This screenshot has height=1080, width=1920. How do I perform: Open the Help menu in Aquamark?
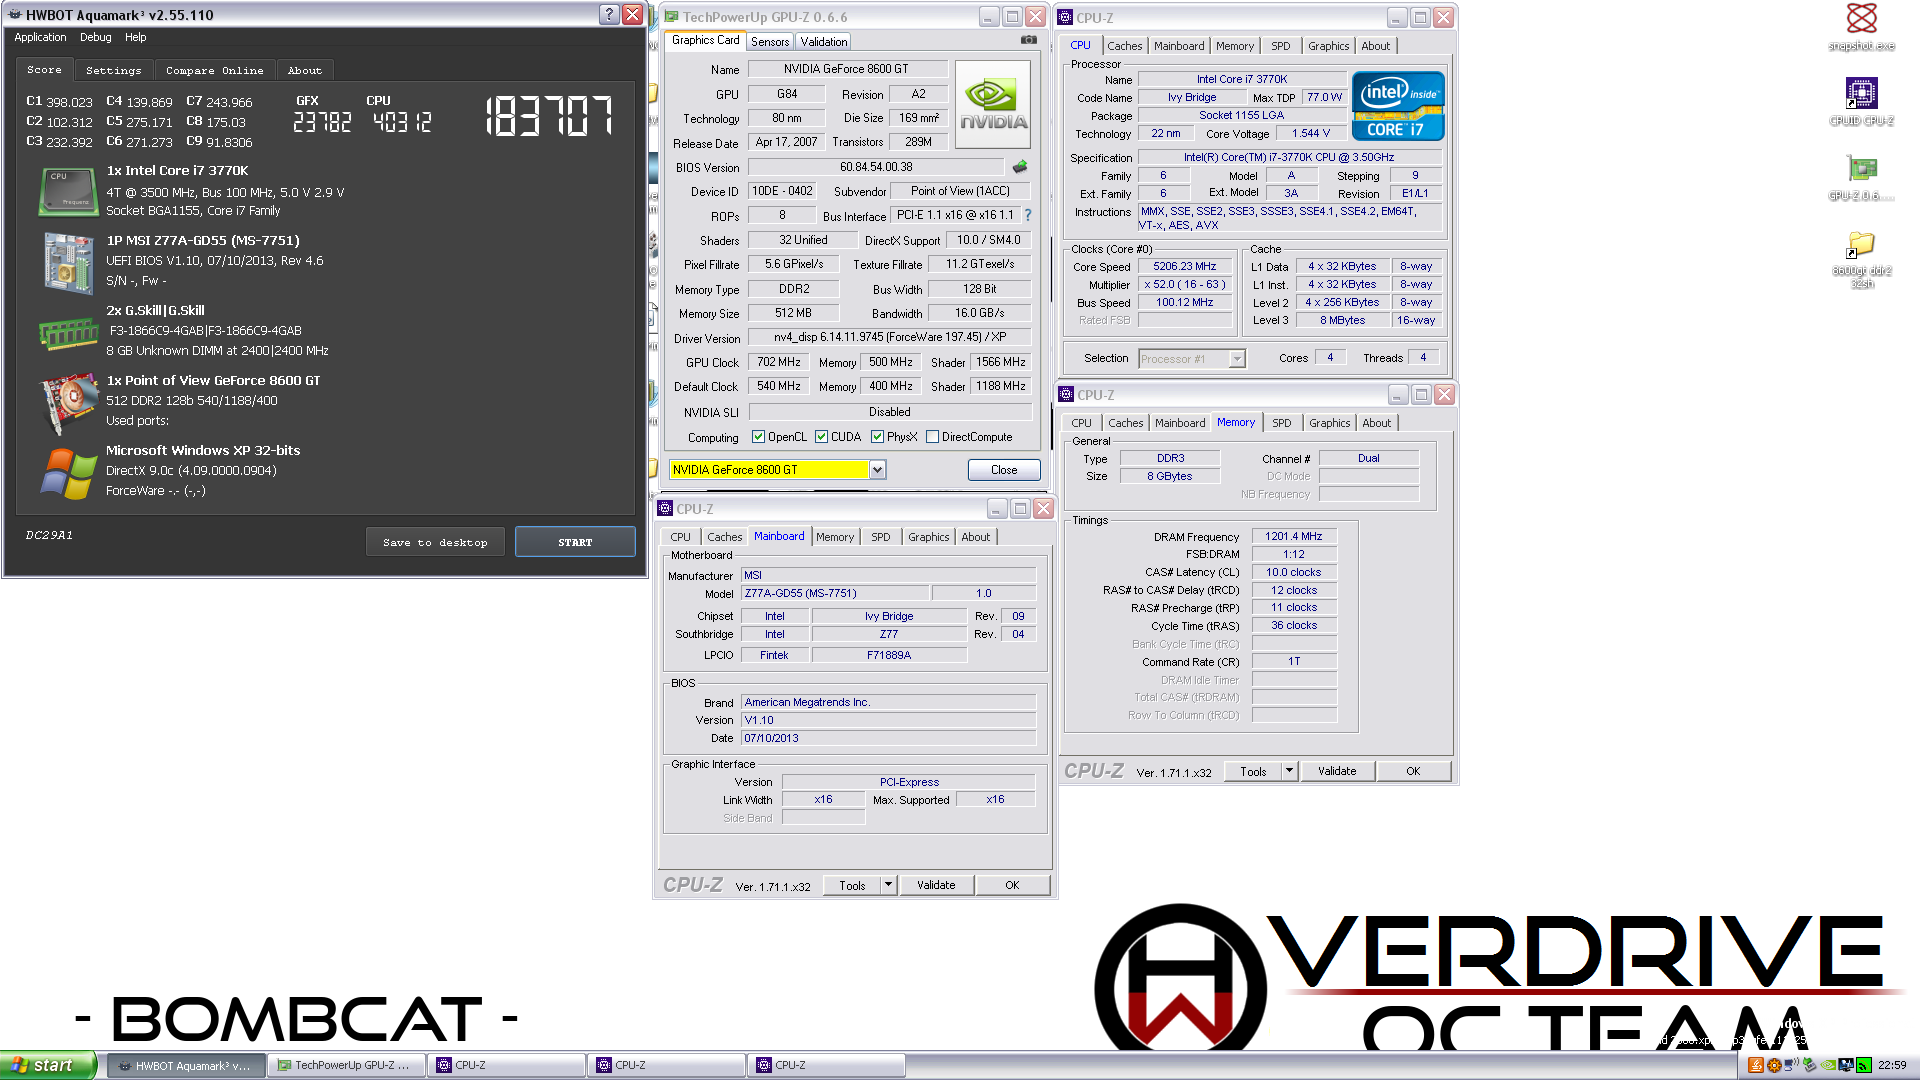[136, 37]
